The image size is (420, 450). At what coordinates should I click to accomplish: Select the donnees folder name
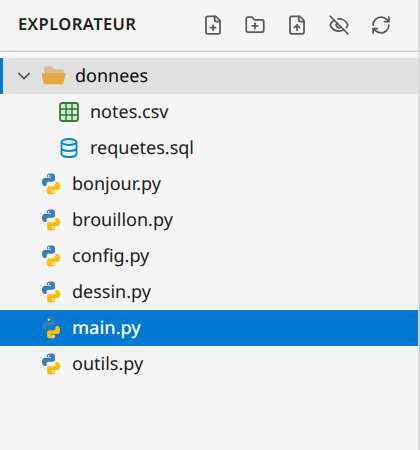[111, 76]
